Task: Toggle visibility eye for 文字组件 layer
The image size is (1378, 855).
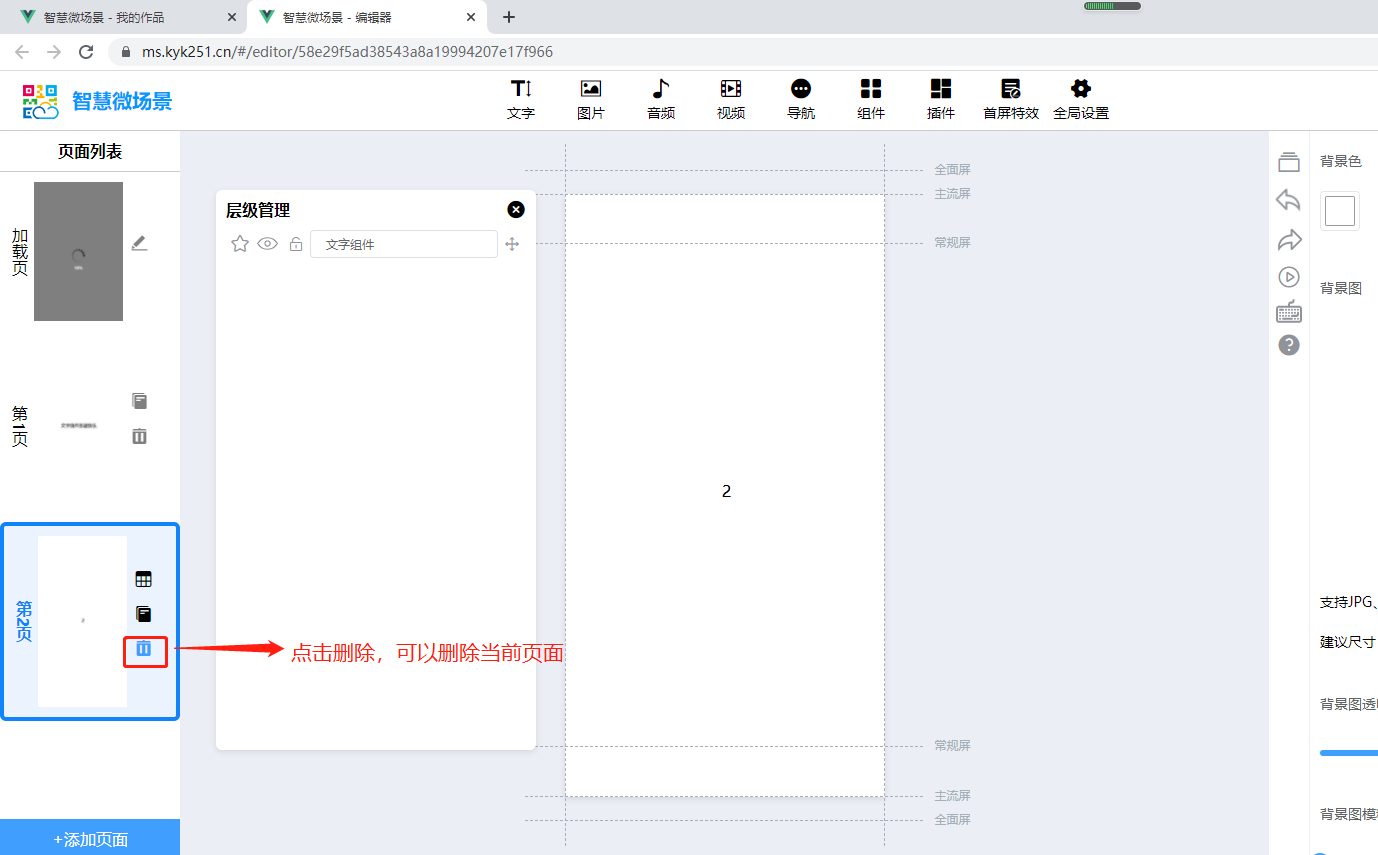Action: (267, 244)
